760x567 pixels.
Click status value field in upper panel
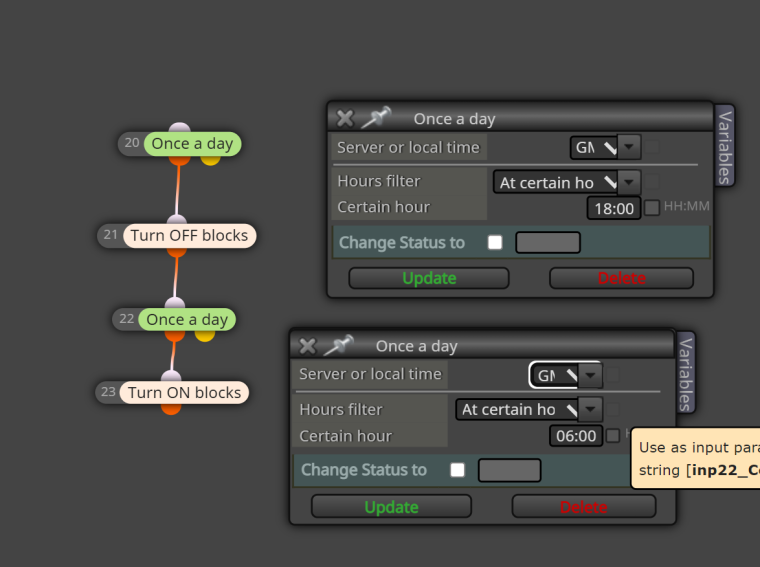(548, 242)
